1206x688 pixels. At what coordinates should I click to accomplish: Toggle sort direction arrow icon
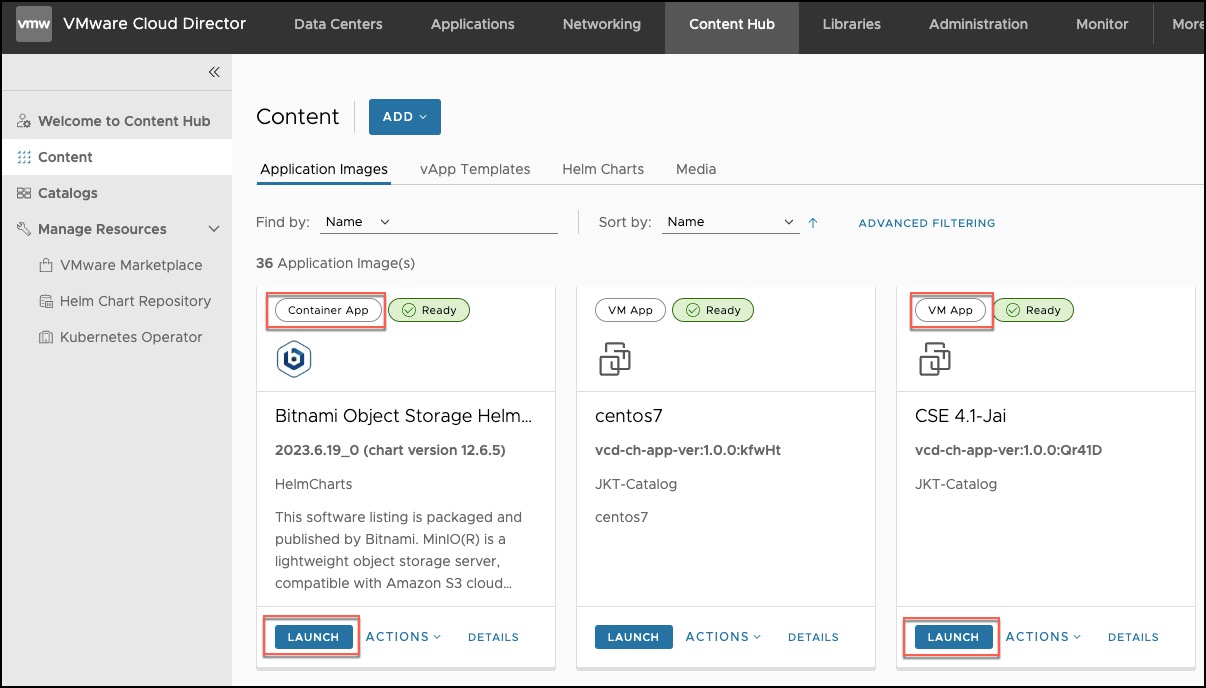[x=813, y=223]
